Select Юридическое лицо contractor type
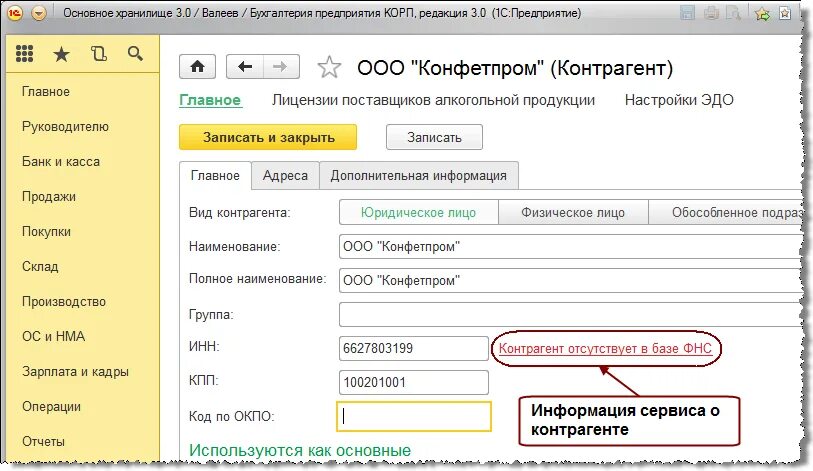Viewport: 813px width, 471px height. pyautogui.click(x=418, y=213)
